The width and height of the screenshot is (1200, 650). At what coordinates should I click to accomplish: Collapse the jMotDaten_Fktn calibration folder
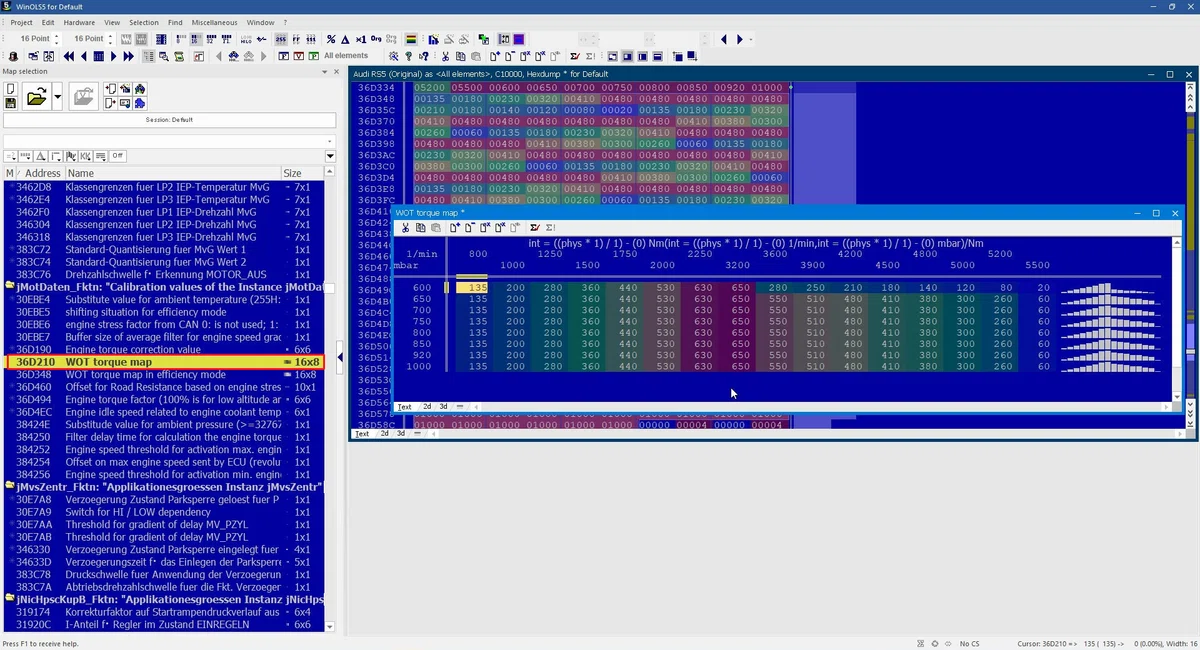click(x=10, y=286)
